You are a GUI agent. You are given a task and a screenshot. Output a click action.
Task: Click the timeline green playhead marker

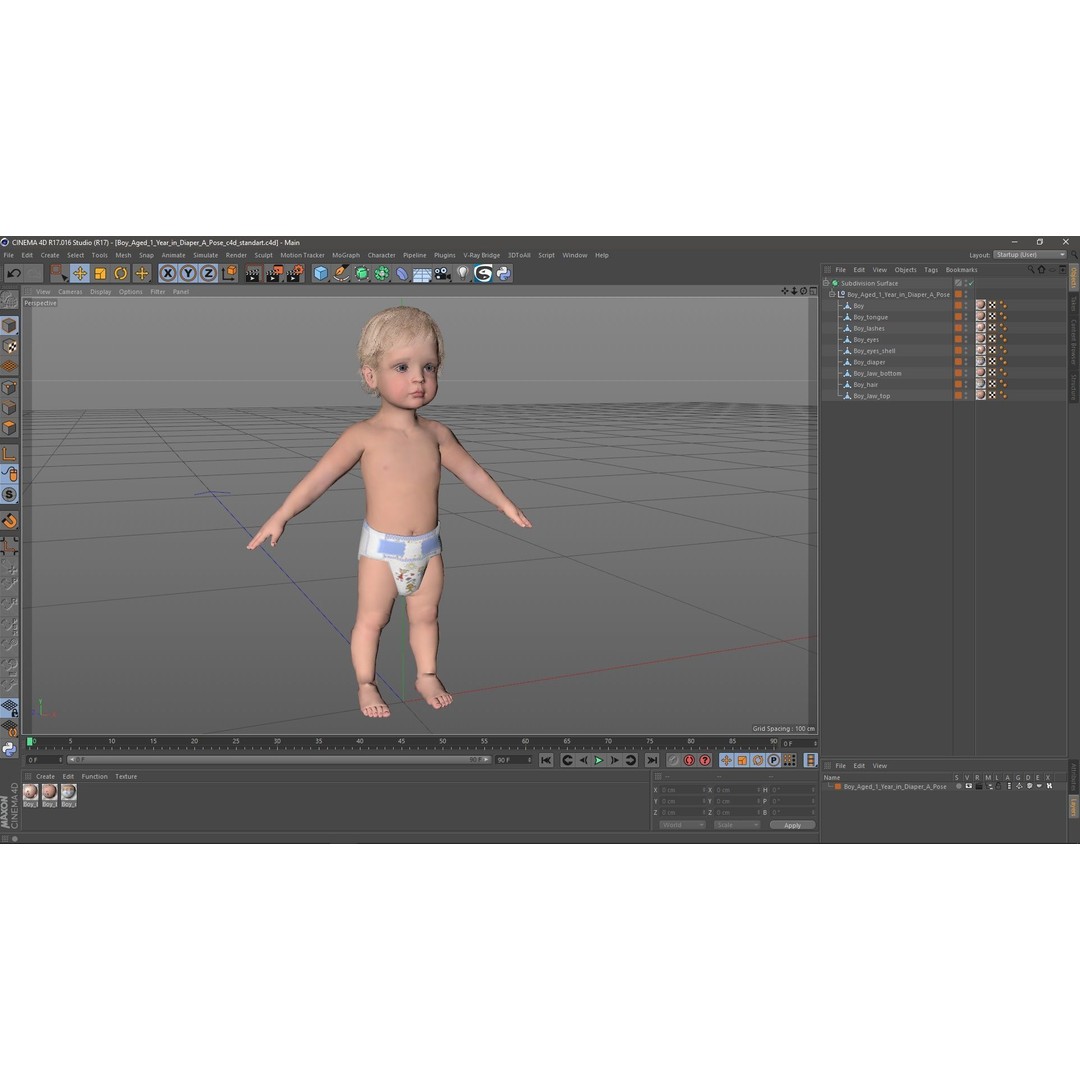[x=30, y=742]
